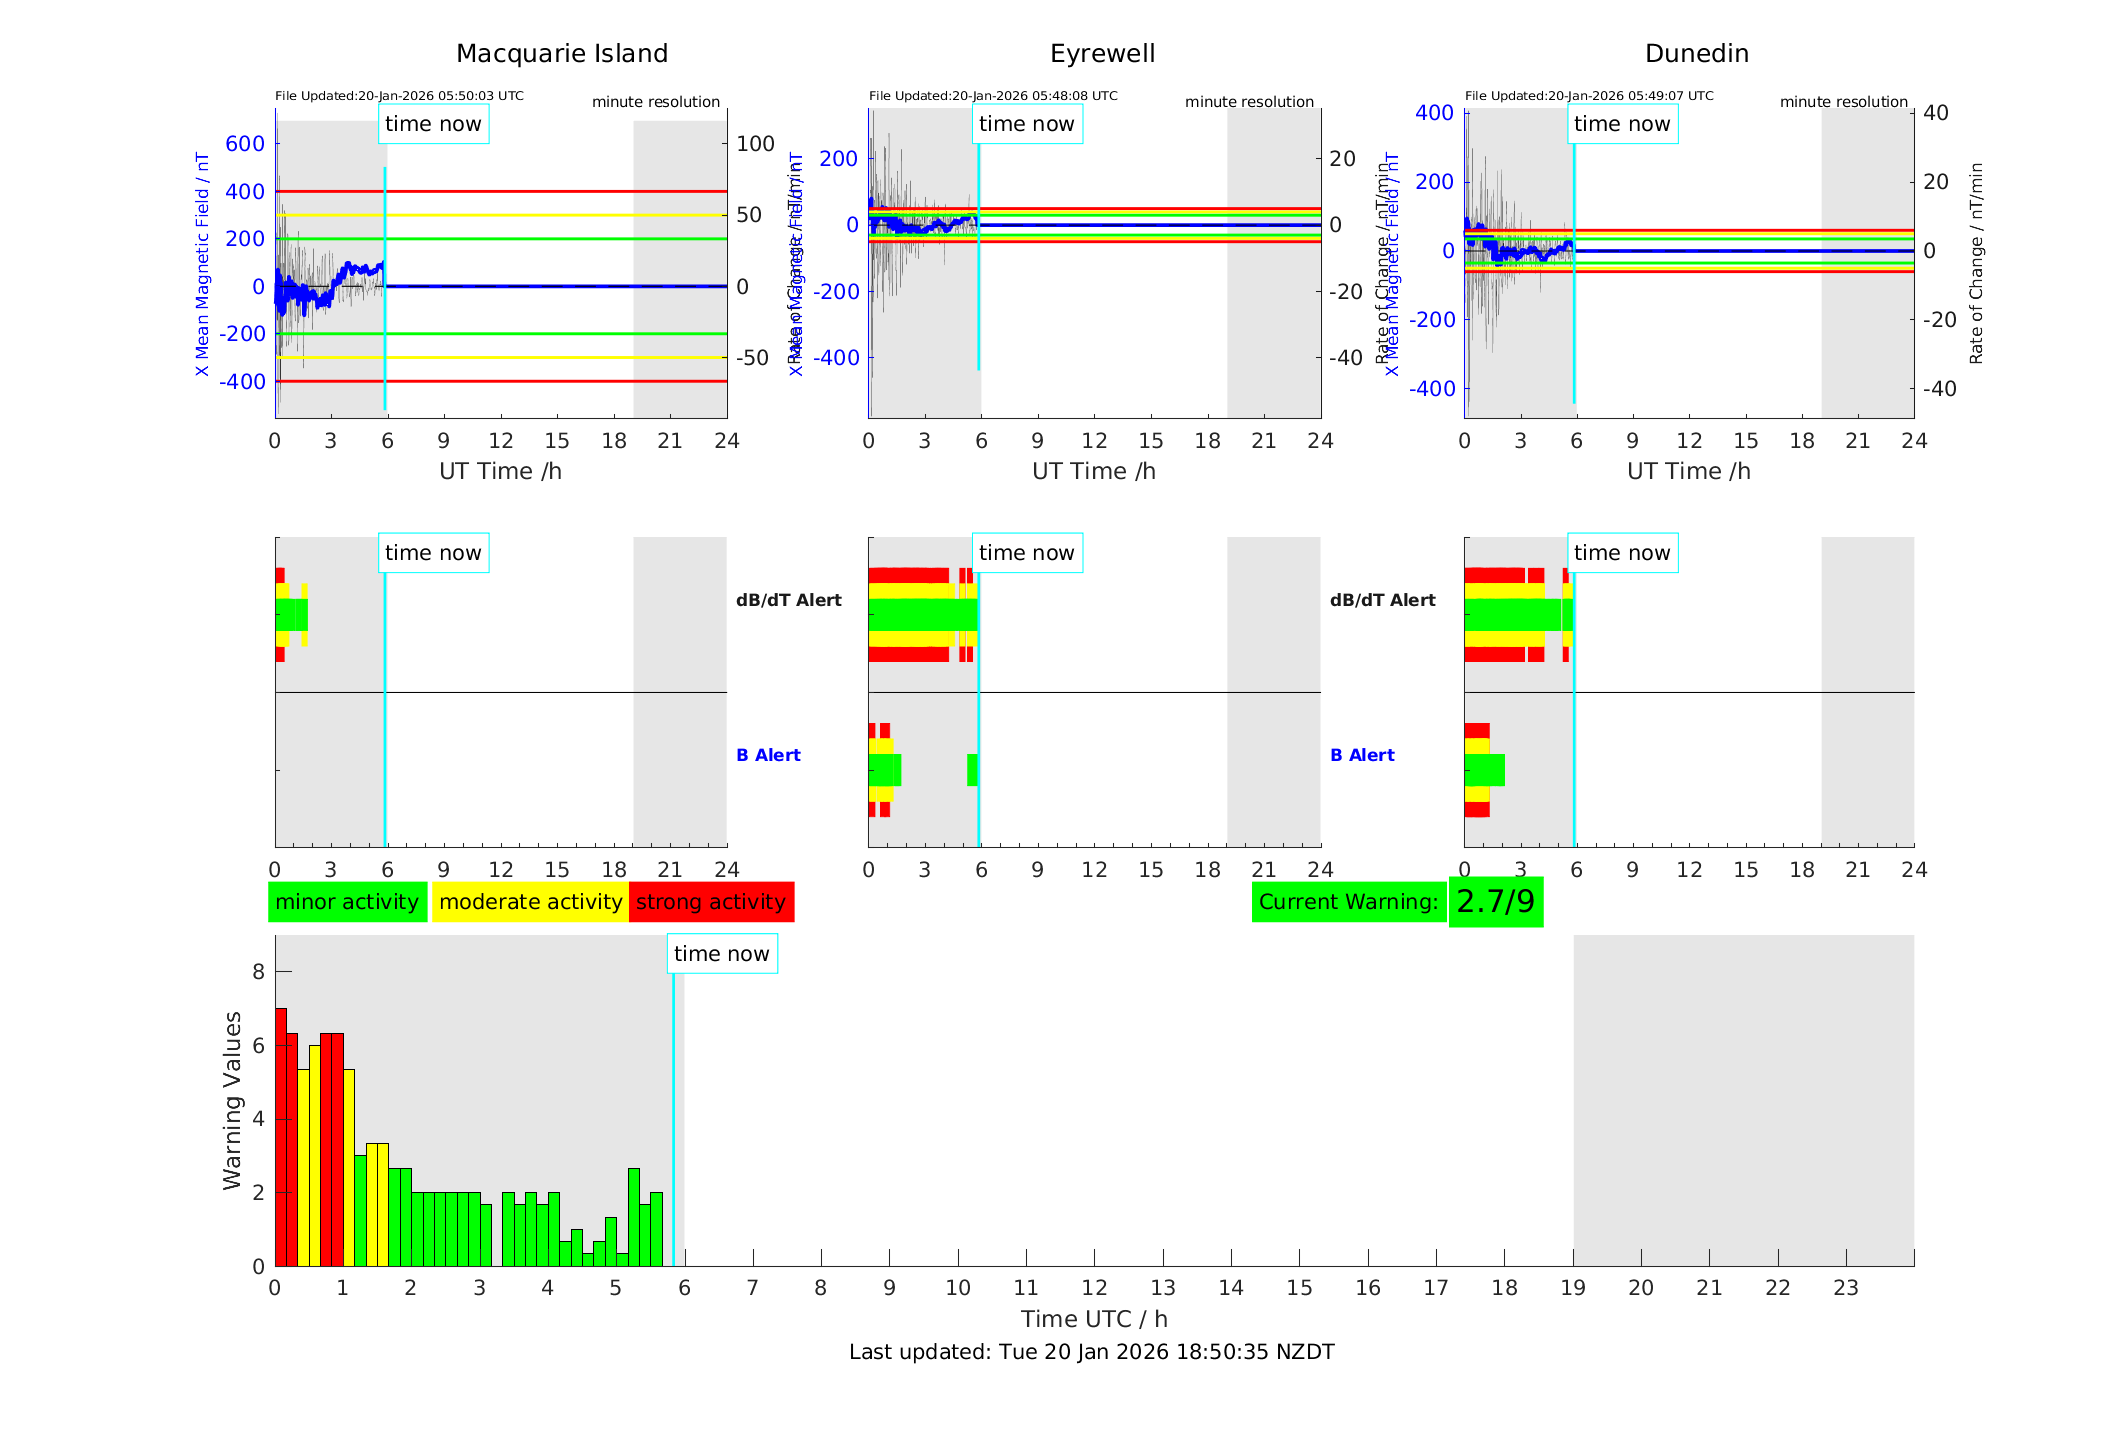The width and height of the screenshot is (2117, 1437).
Task: Click the Last updated timestamp text
Action: tap(1091, 1352)
